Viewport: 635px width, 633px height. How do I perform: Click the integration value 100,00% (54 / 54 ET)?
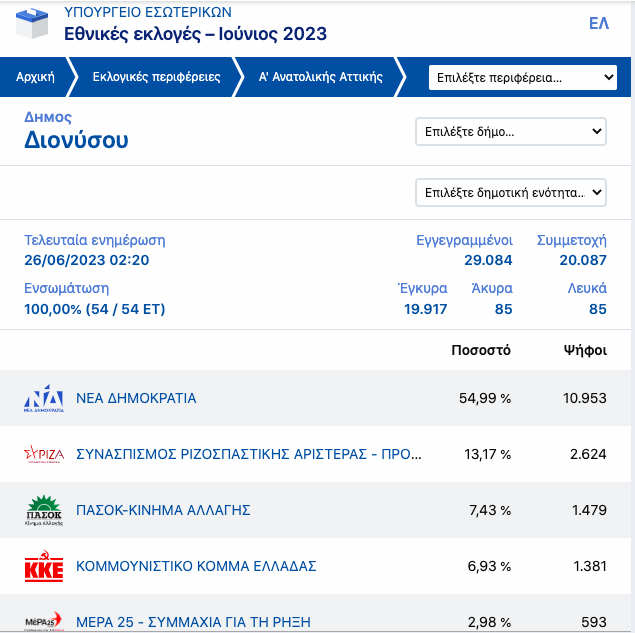[x=95, y=309]
